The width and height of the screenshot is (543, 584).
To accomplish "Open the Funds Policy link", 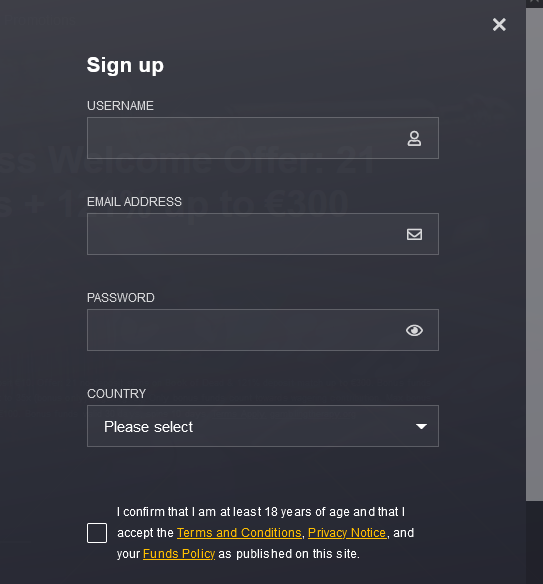I will click(179, 554).
